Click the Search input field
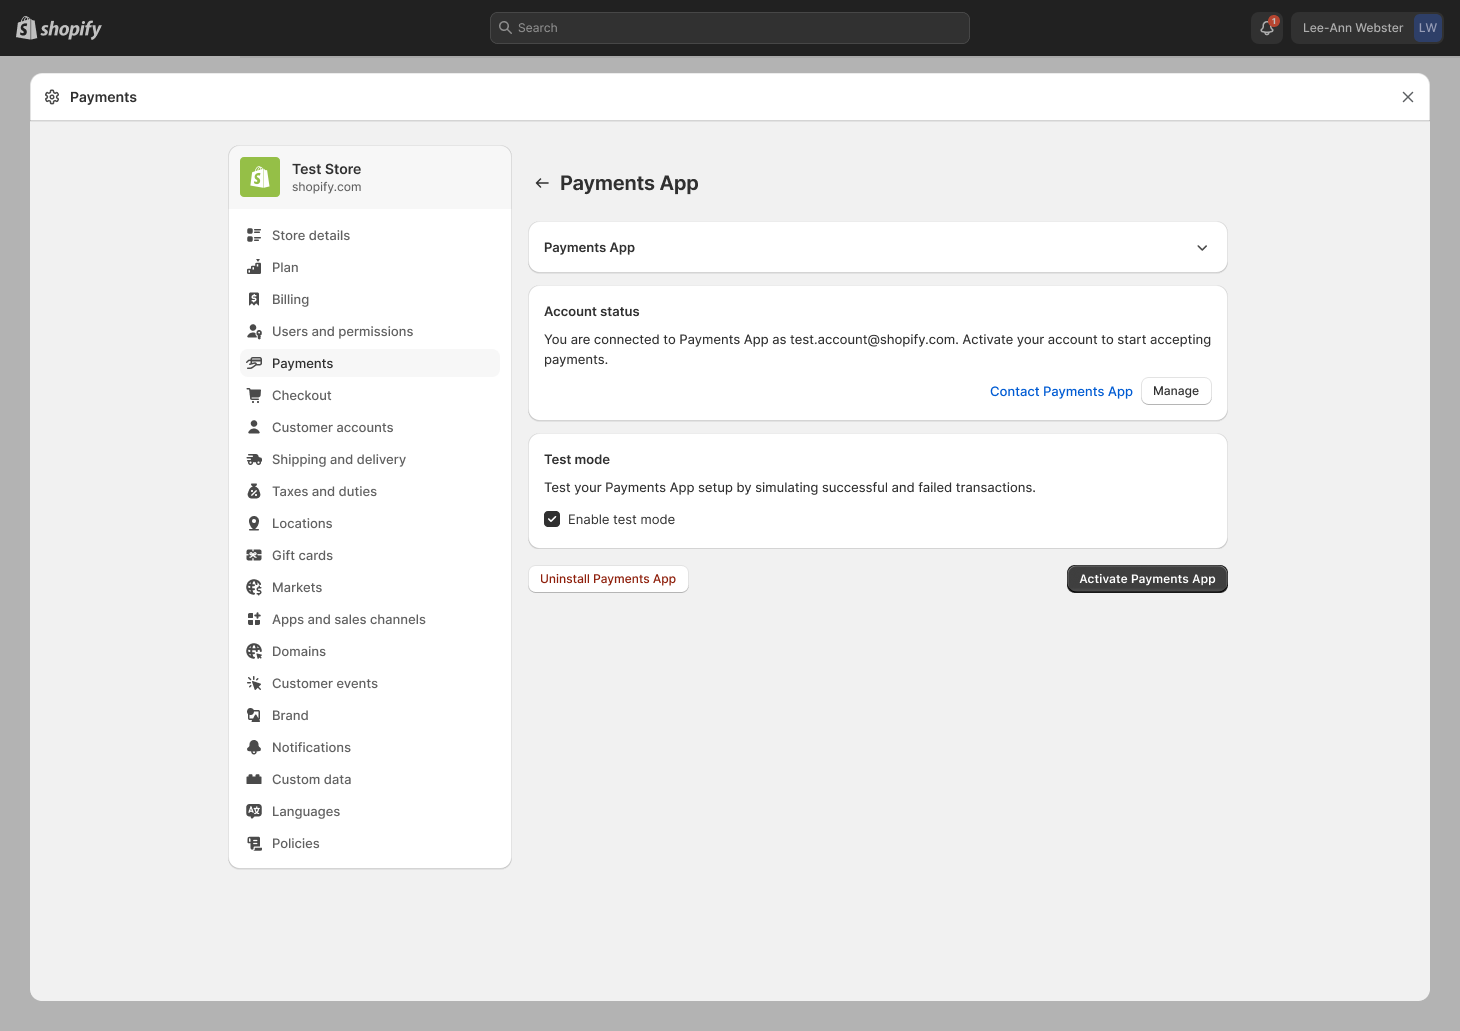The image size is (1460, 1031). tap(730, 28)
